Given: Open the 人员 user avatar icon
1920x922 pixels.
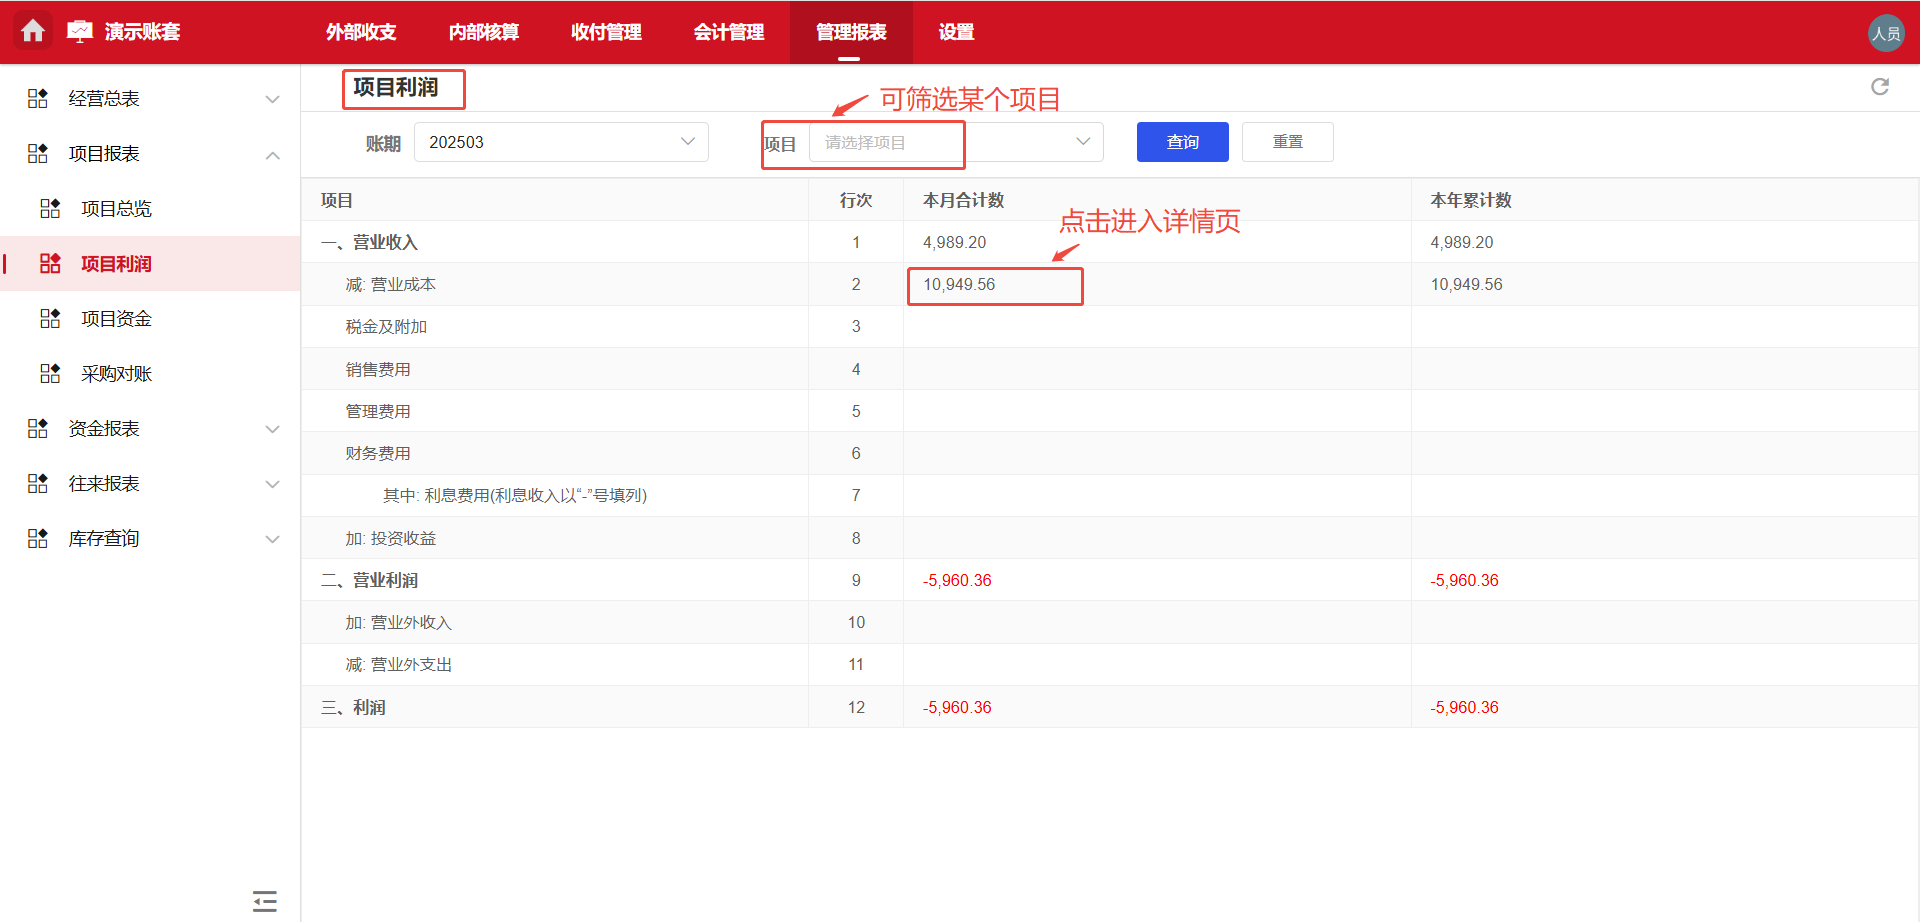Looking at the screenshot, I should [1886, 31].
